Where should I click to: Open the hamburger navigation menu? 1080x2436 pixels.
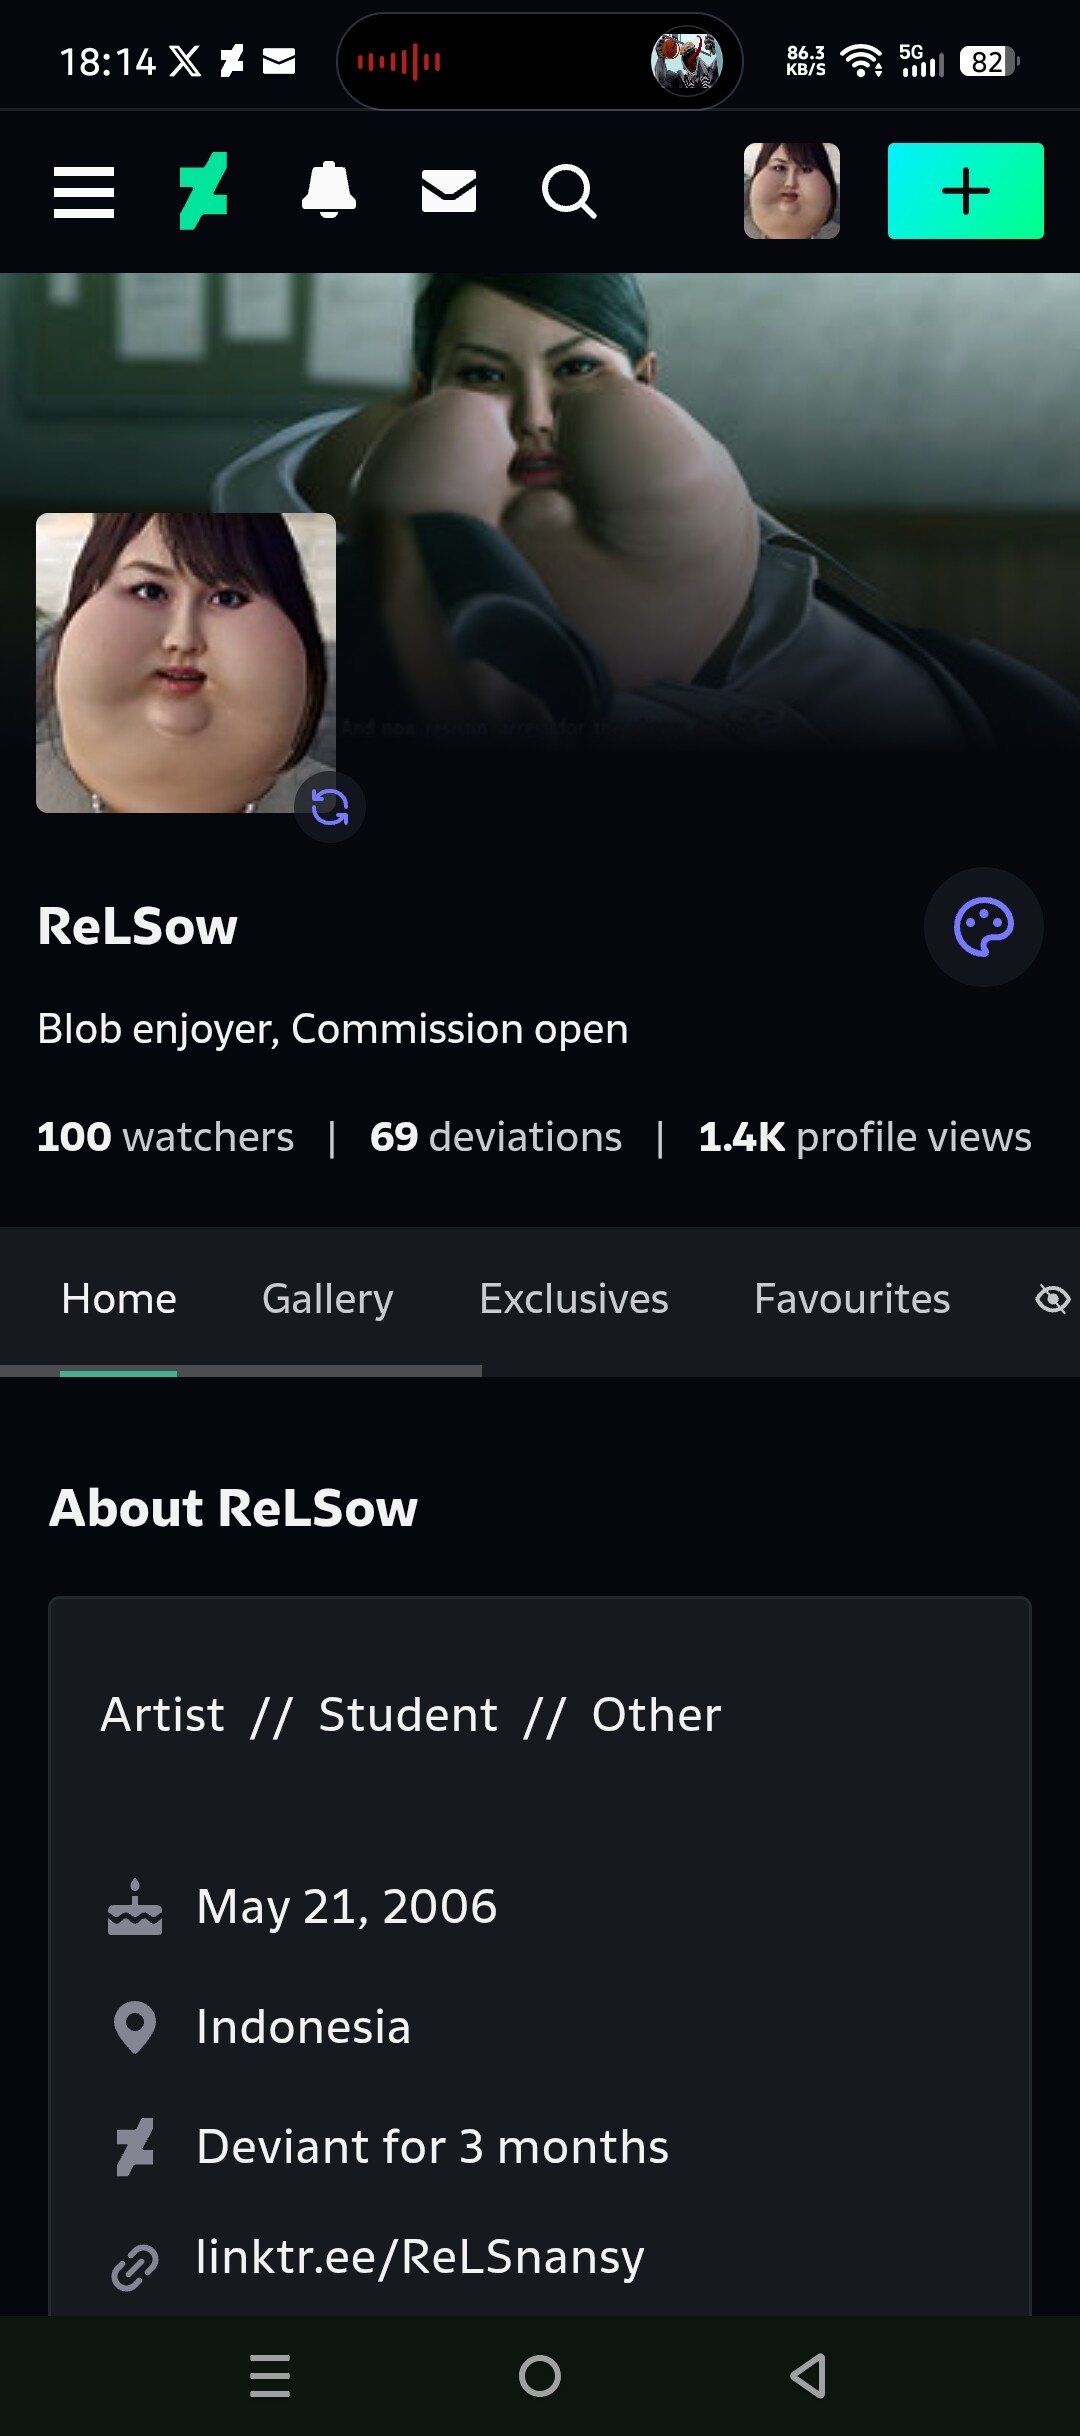84,192
